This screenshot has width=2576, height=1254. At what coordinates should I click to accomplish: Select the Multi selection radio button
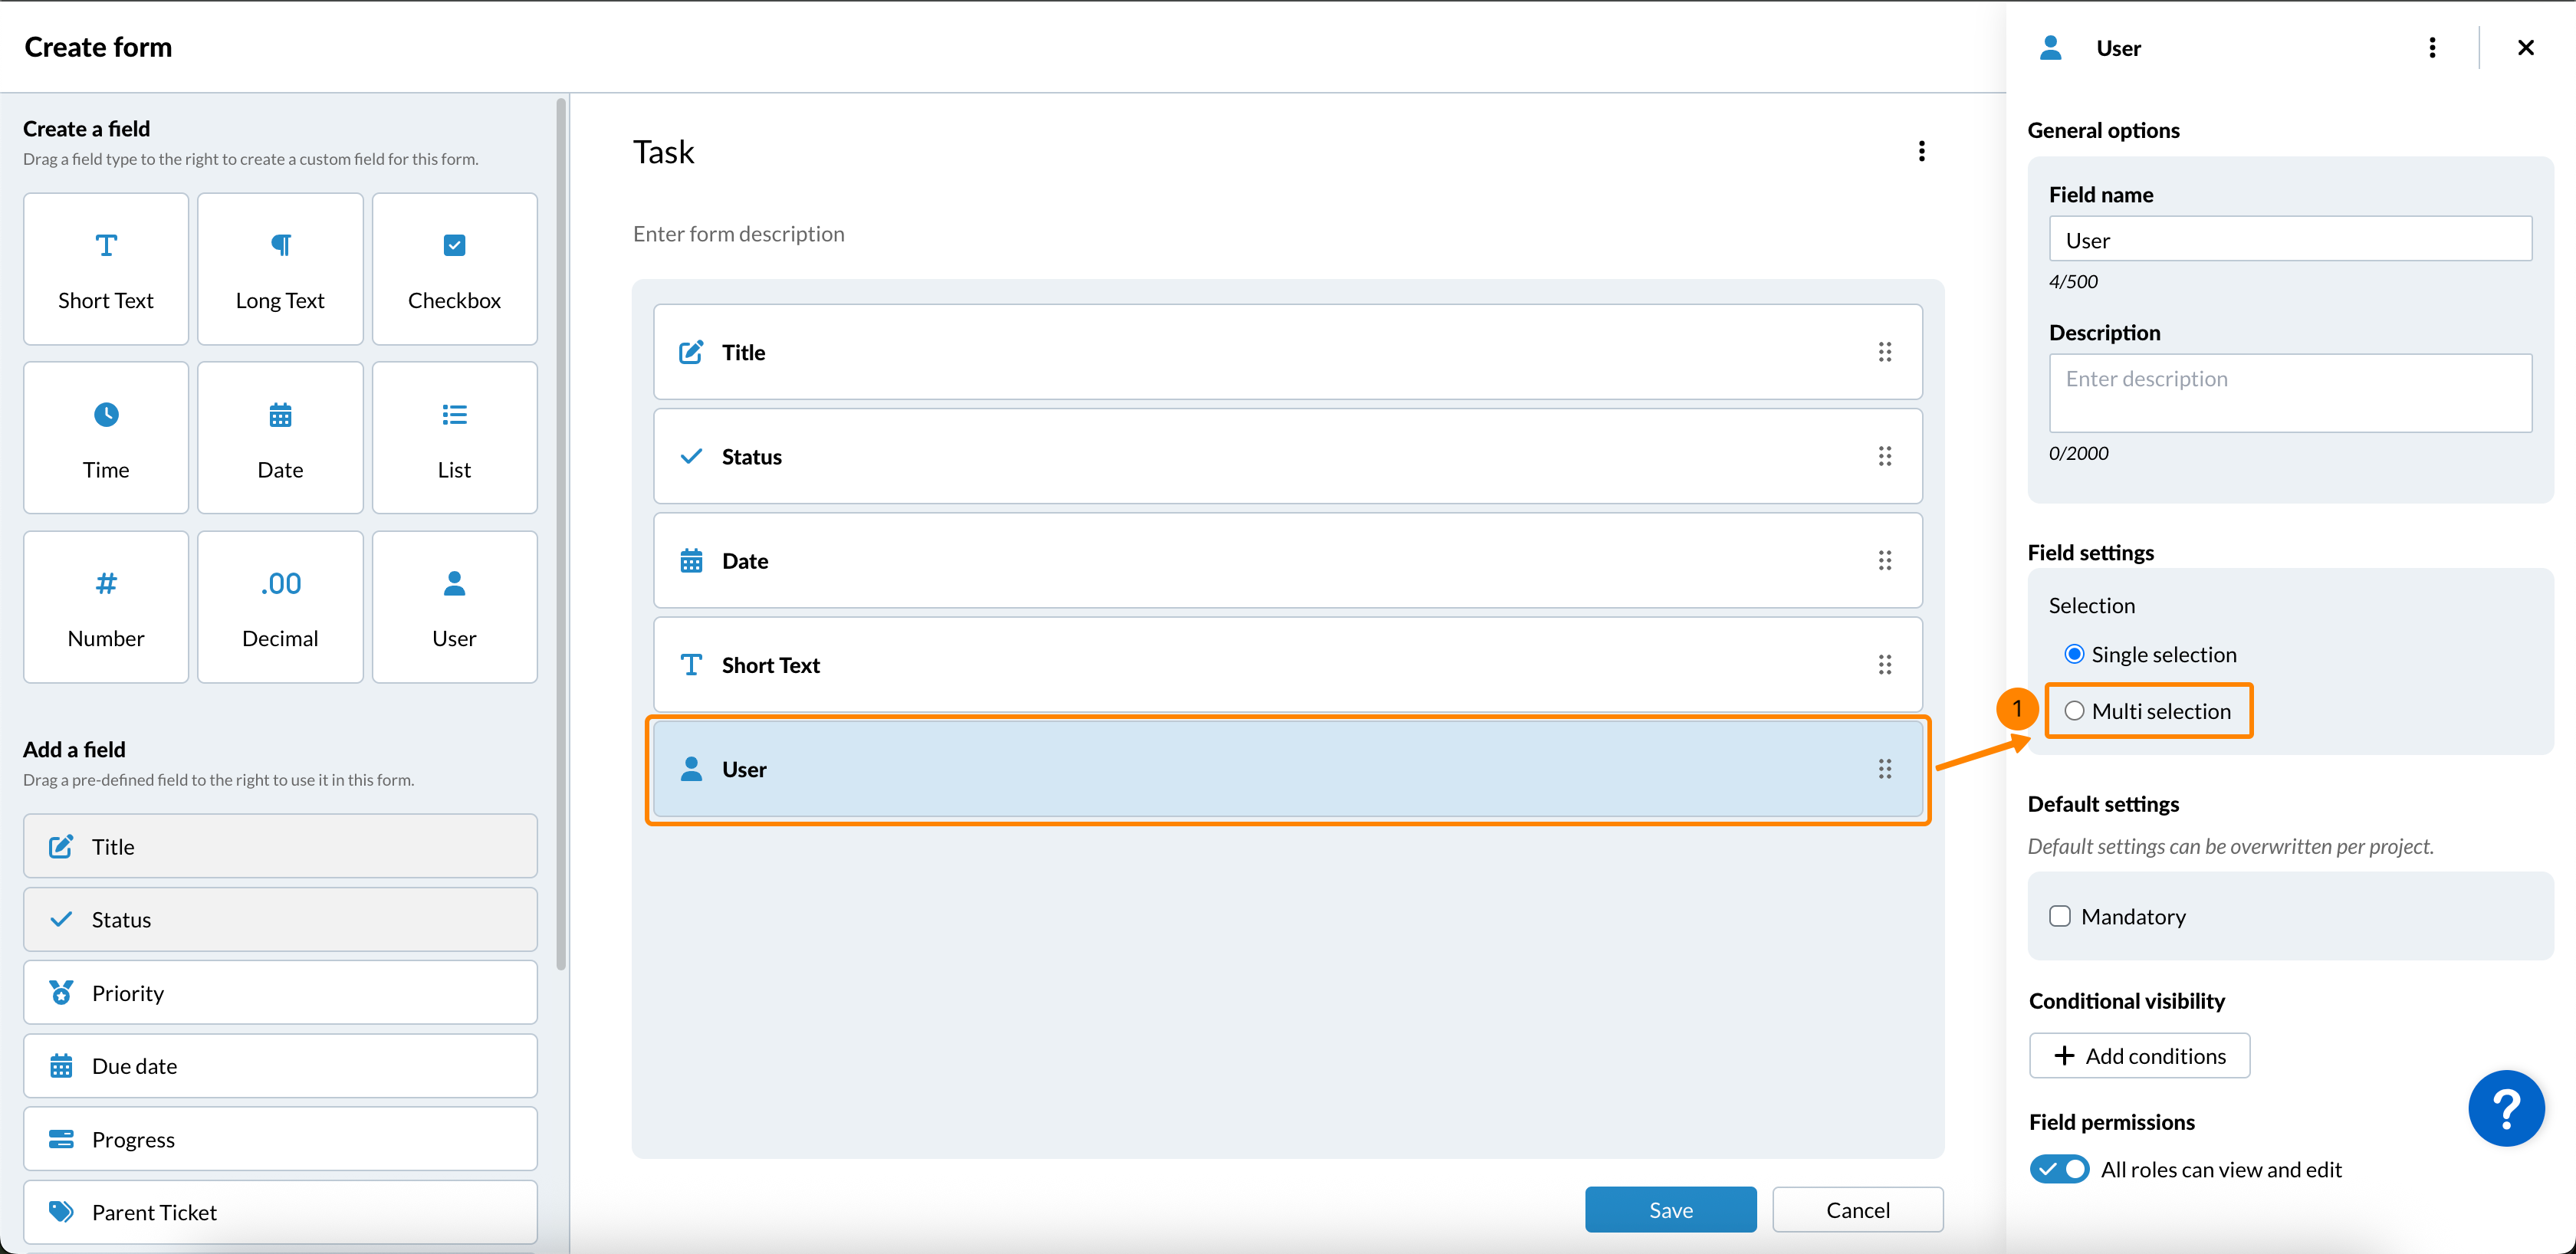point(2075,711)
